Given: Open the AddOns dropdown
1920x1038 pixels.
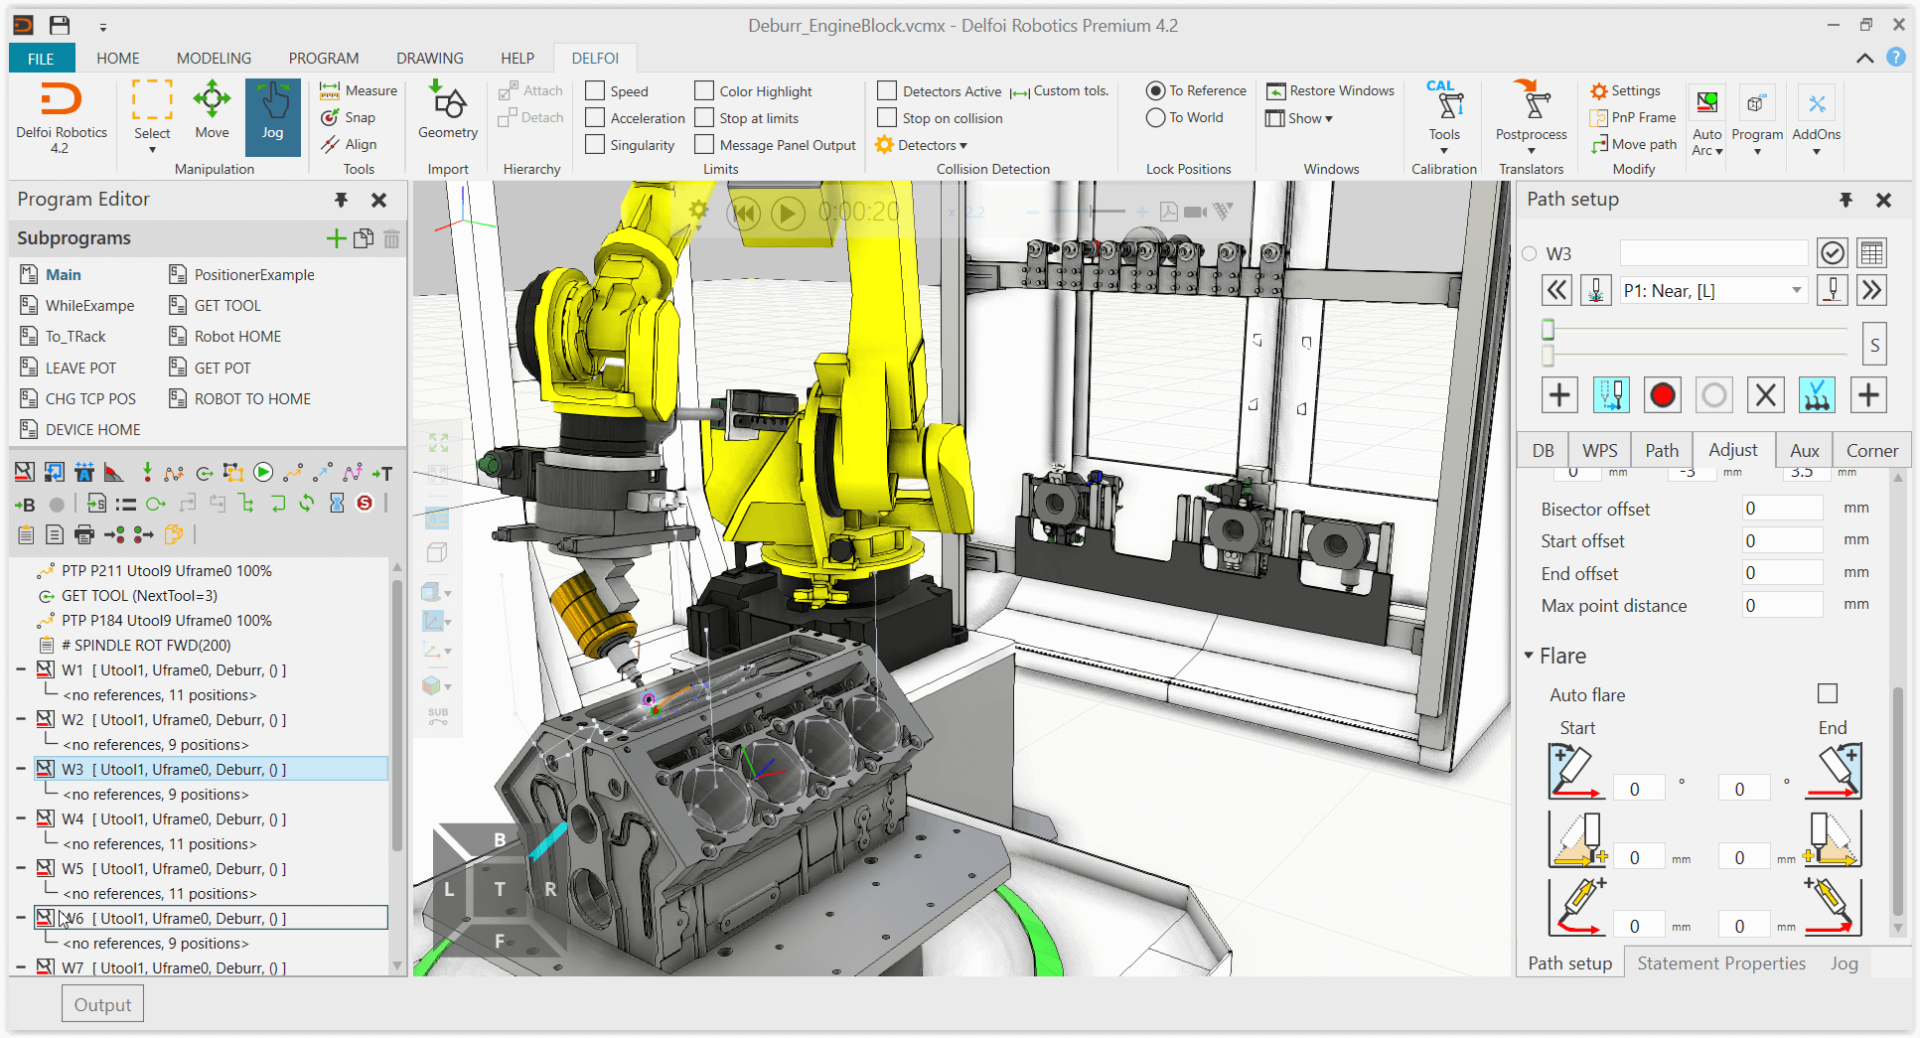Looking at the screenshot, I should [1816, 118].
